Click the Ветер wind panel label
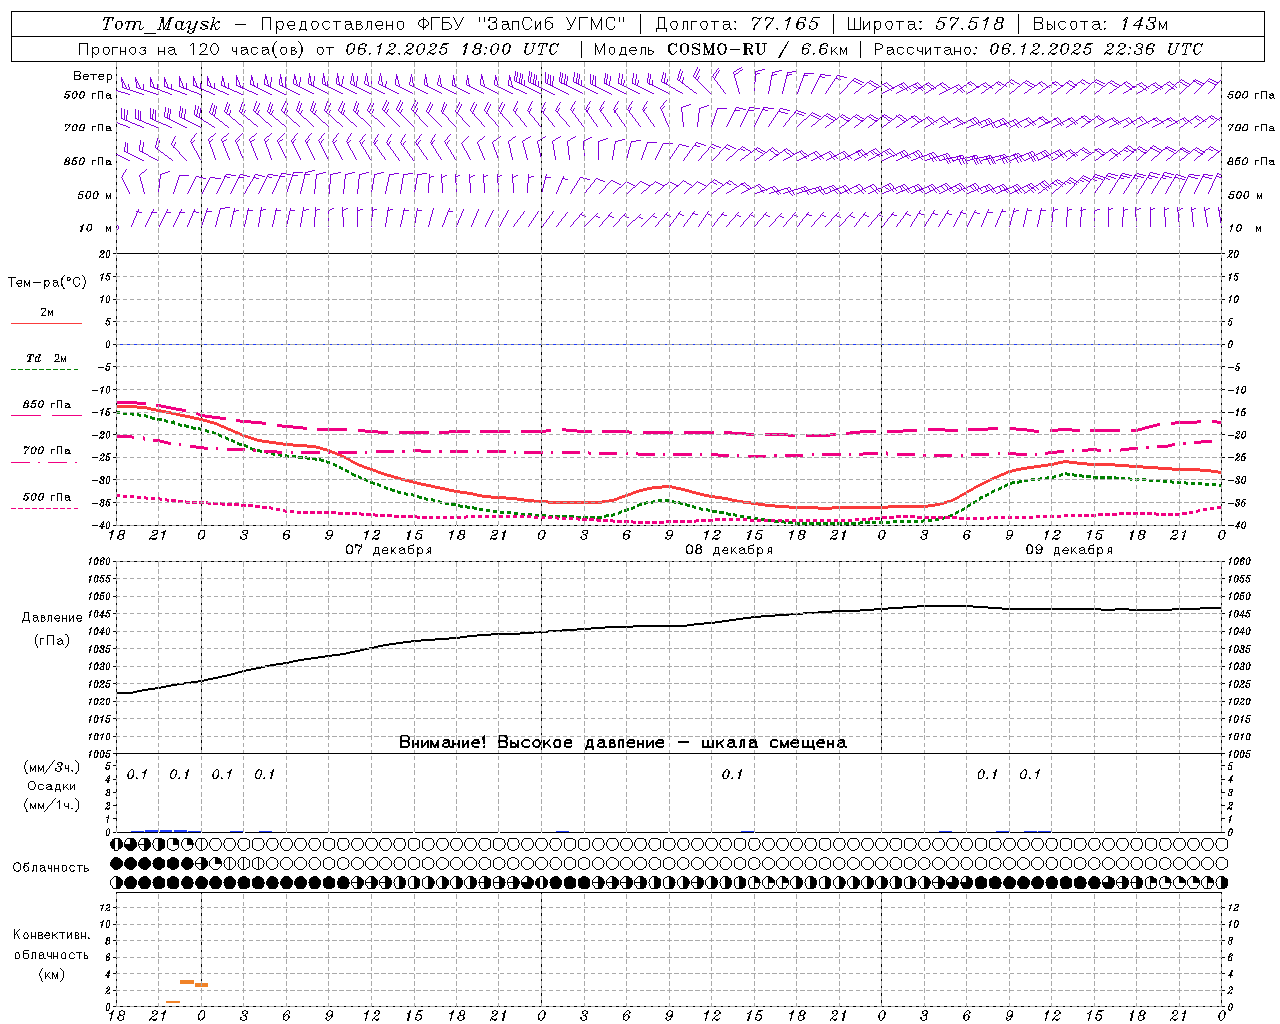Viewport: 1280px width, 1024px height. 92,76
